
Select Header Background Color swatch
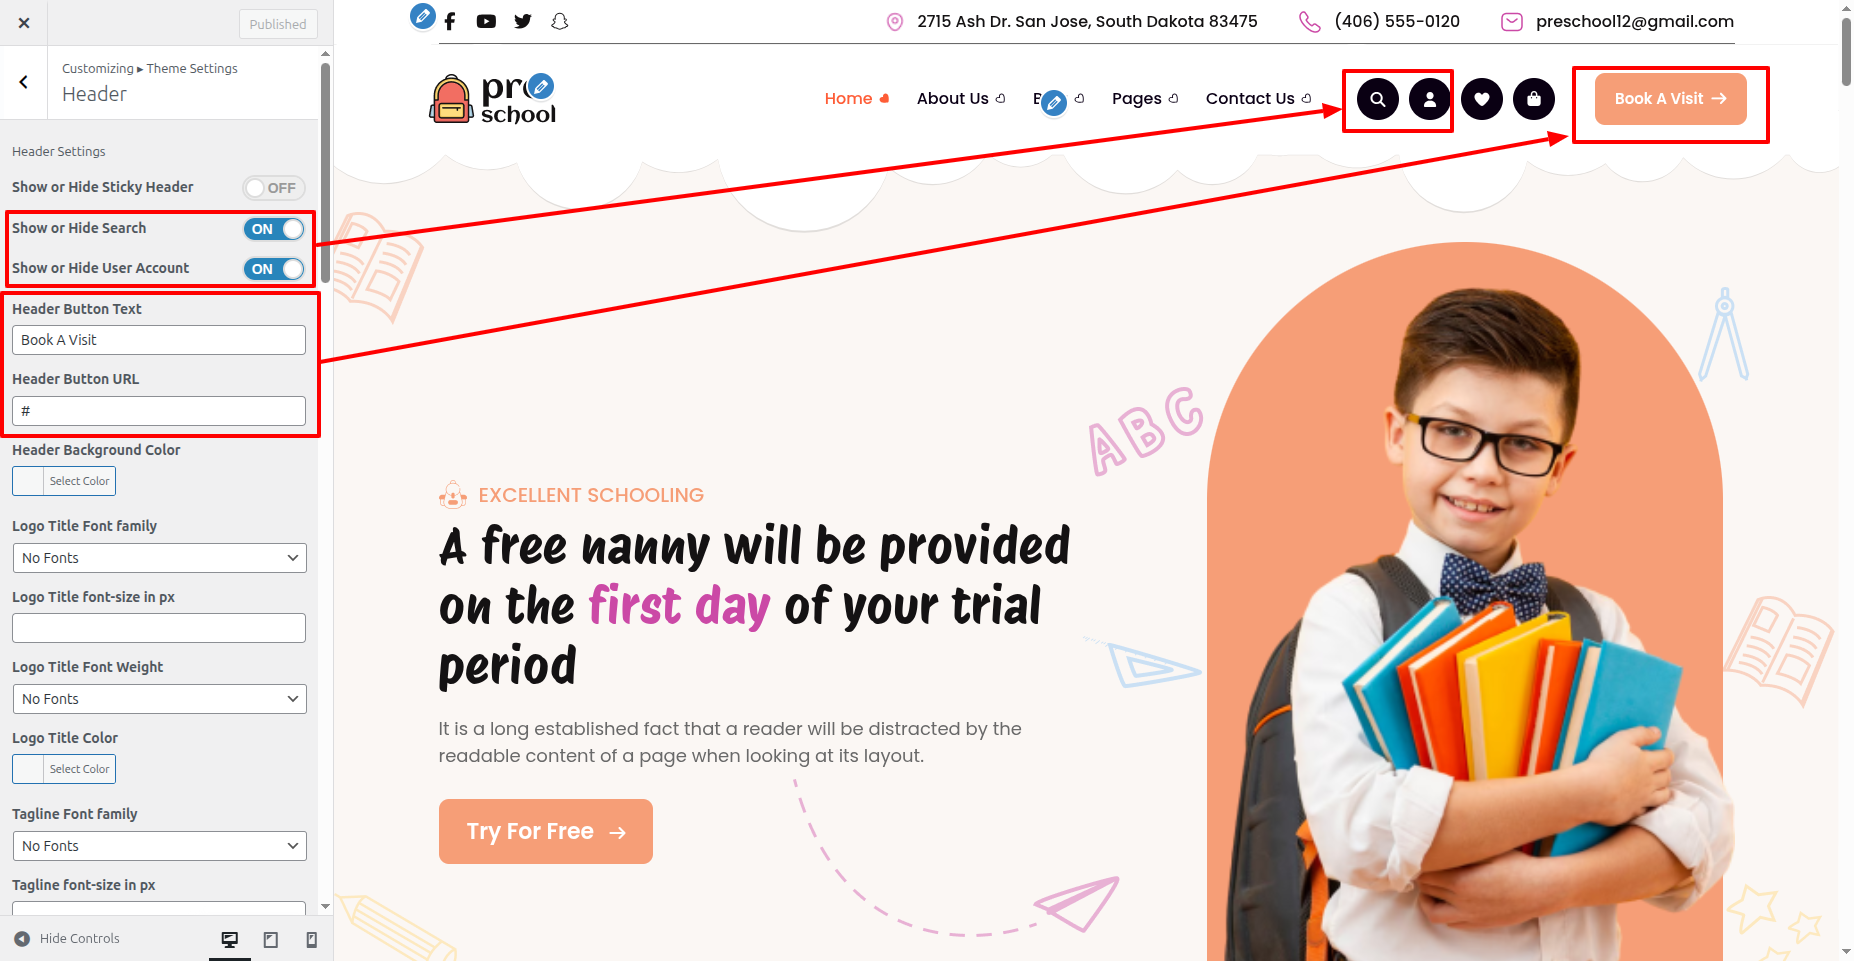pos(64,481)
